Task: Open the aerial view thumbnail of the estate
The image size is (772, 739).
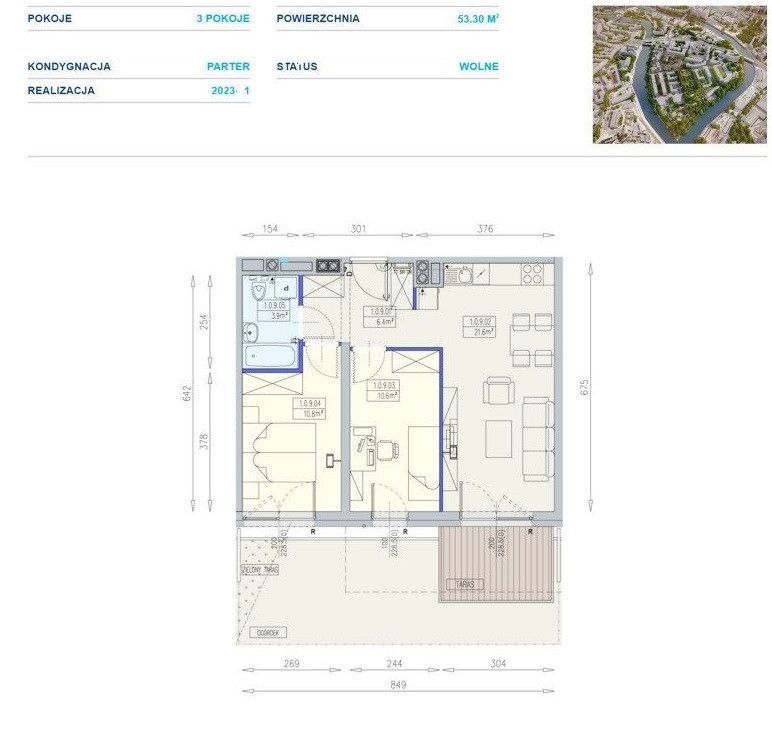Action: click(x=679, y=75)
